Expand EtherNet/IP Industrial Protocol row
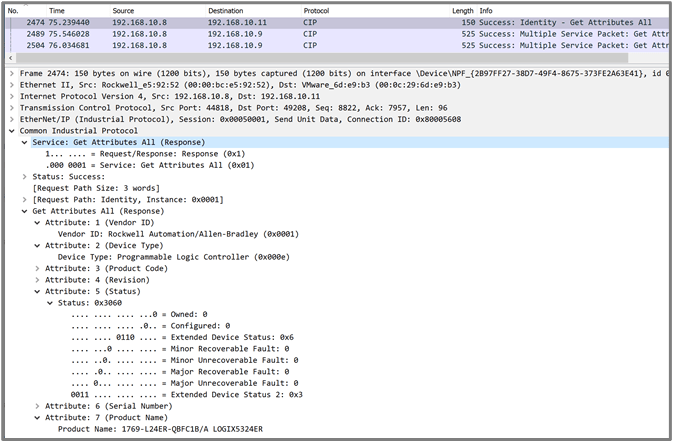This screenshot has height=442, width=674. click(x=12, y=120)
